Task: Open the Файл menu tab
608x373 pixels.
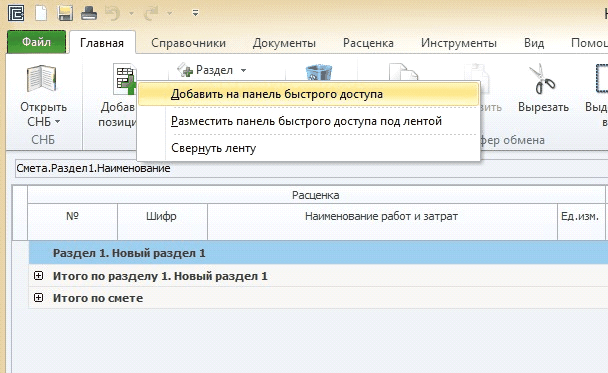Action: (36, 42)
